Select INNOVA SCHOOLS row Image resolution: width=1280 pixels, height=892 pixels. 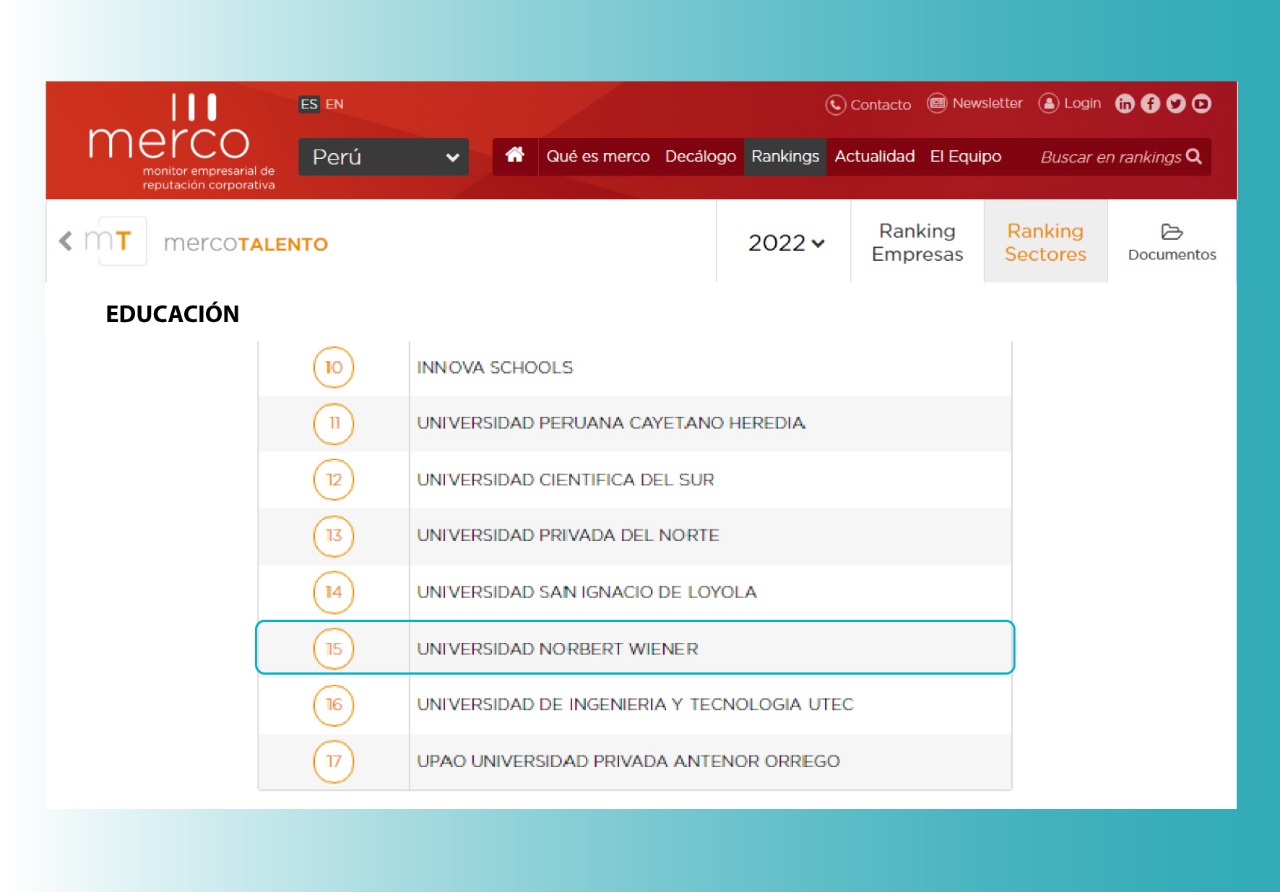pos(635,368)
